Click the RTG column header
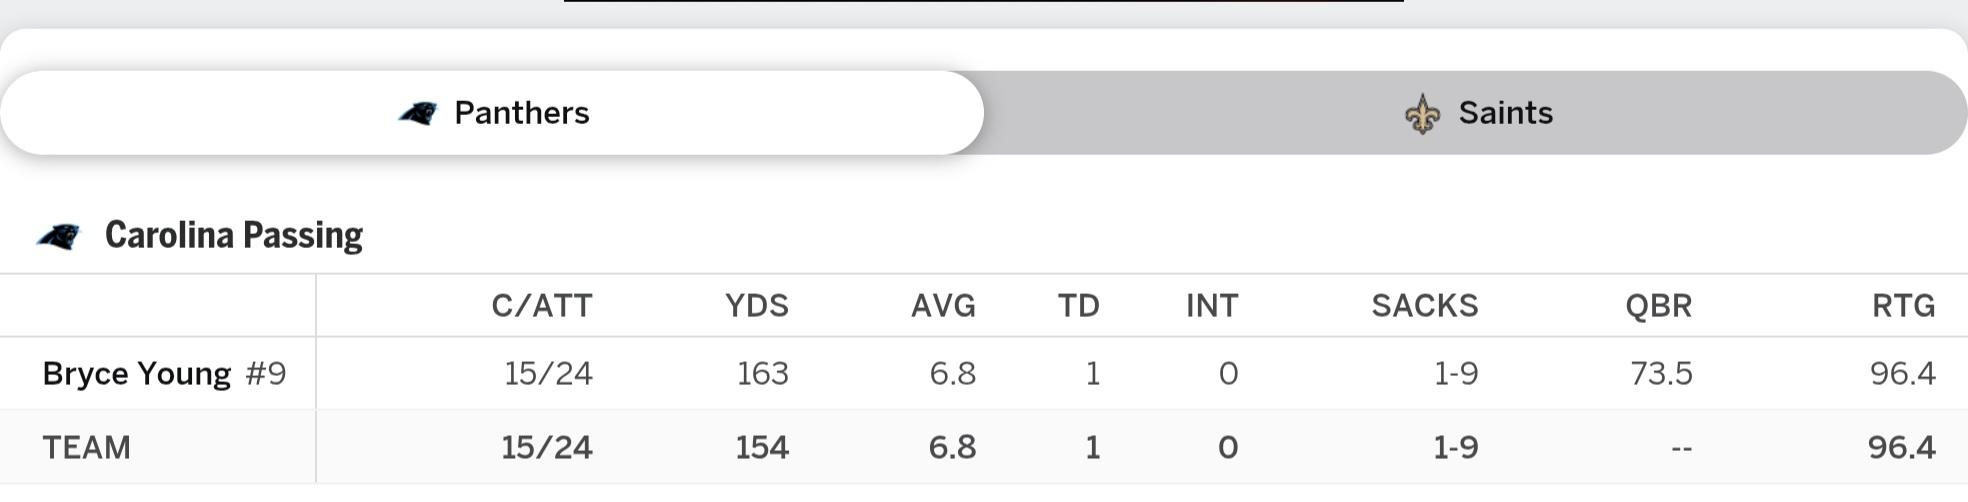 point(1903,305)
